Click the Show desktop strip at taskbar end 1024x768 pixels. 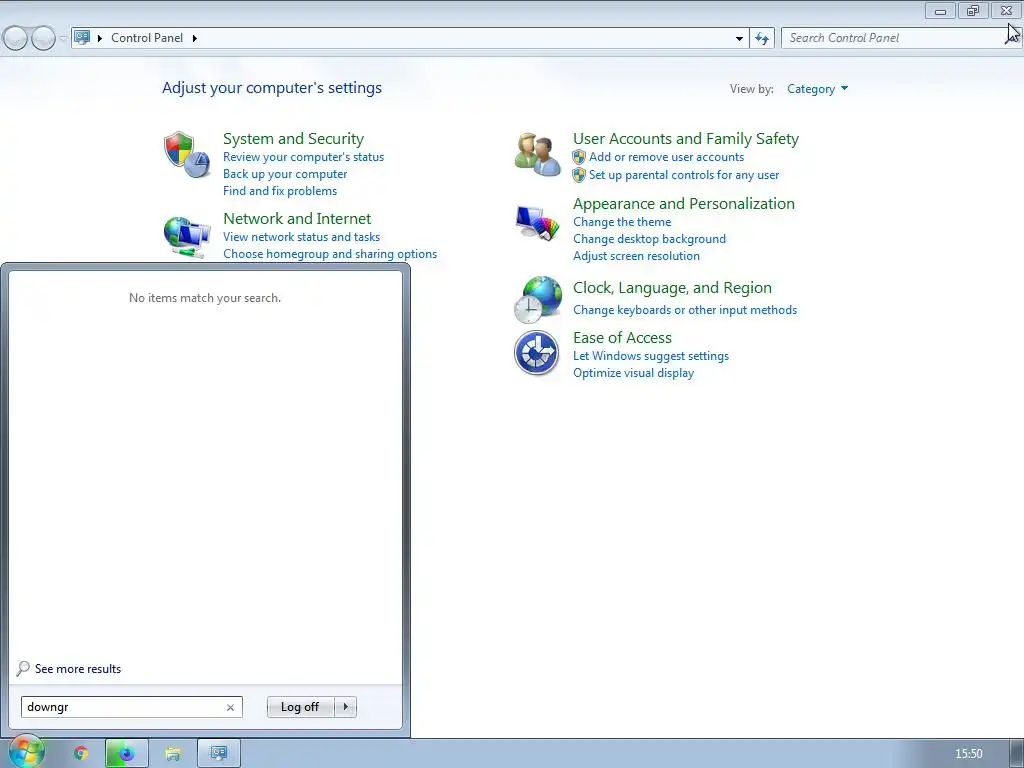(x=1016, y=754)
